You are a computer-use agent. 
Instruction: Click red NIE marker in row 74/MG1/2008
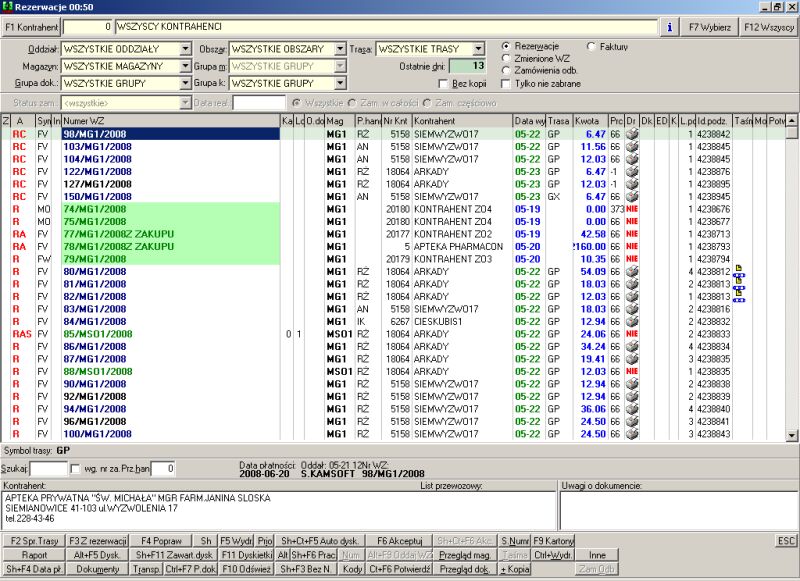click(632, 209)
